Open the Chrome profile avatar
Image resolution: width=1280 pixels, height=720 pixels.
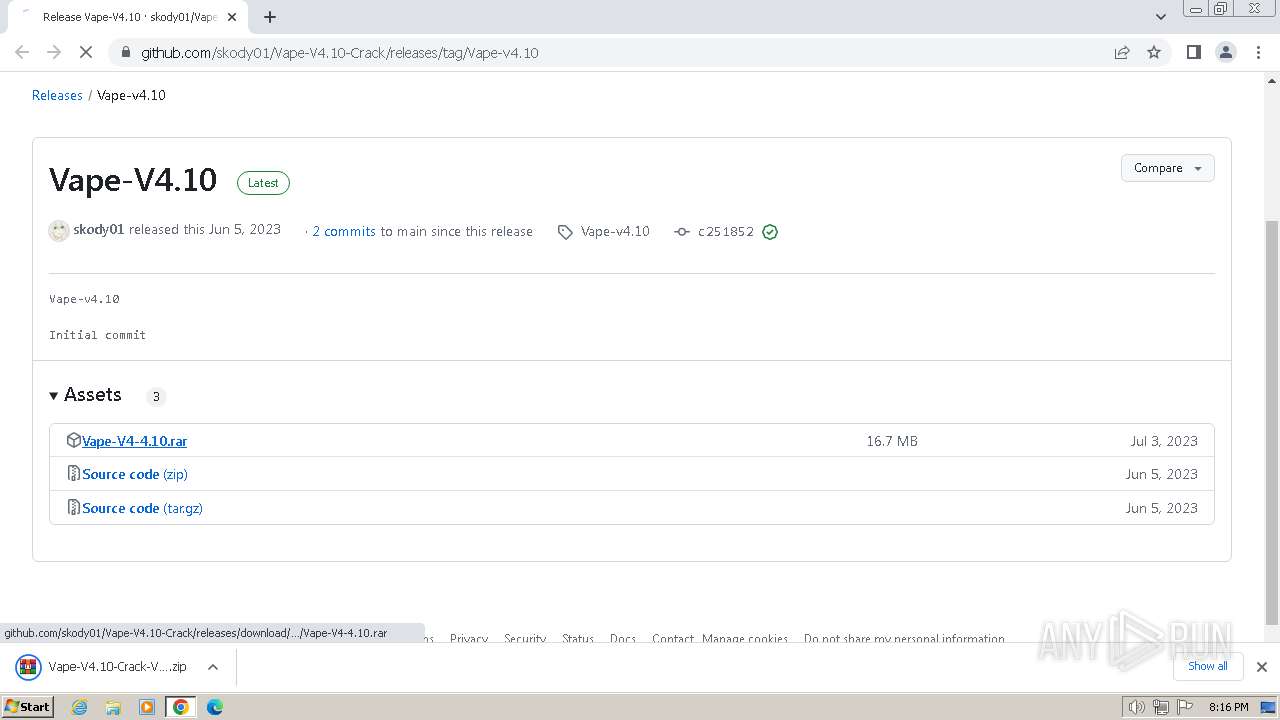point(1226,52)
